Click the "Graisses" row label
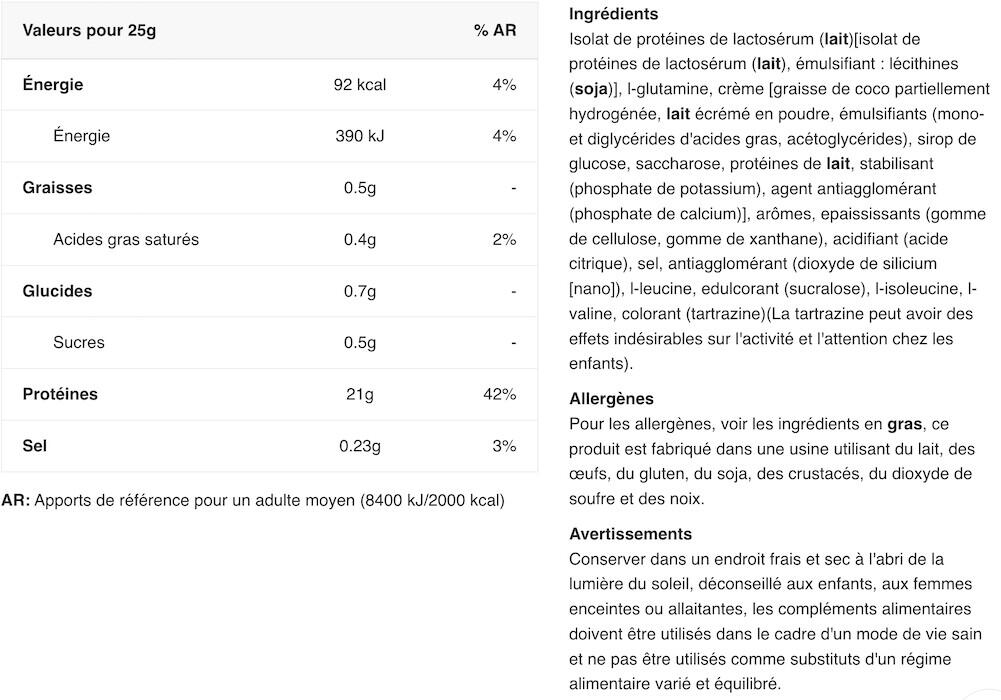The image size is (1001, 700). pyautogui.click(x=57, y=188)
